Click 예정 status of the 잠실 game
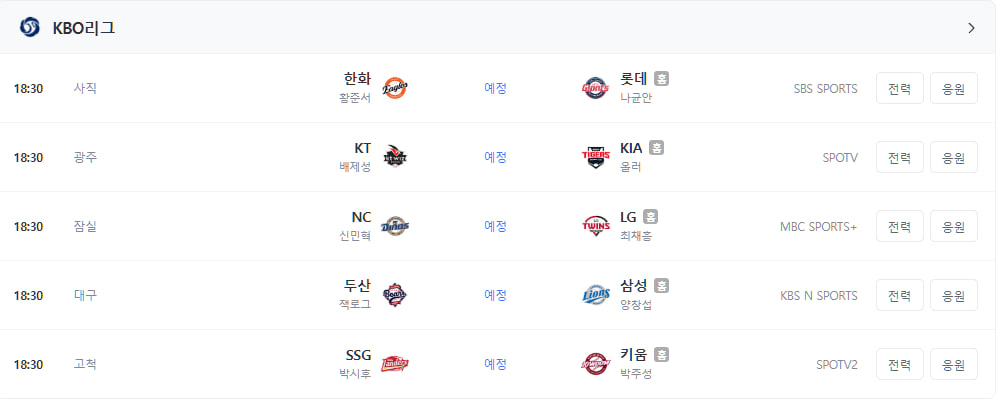The width and height of the screenshot is (1000, 400). (x=496, y=226)
